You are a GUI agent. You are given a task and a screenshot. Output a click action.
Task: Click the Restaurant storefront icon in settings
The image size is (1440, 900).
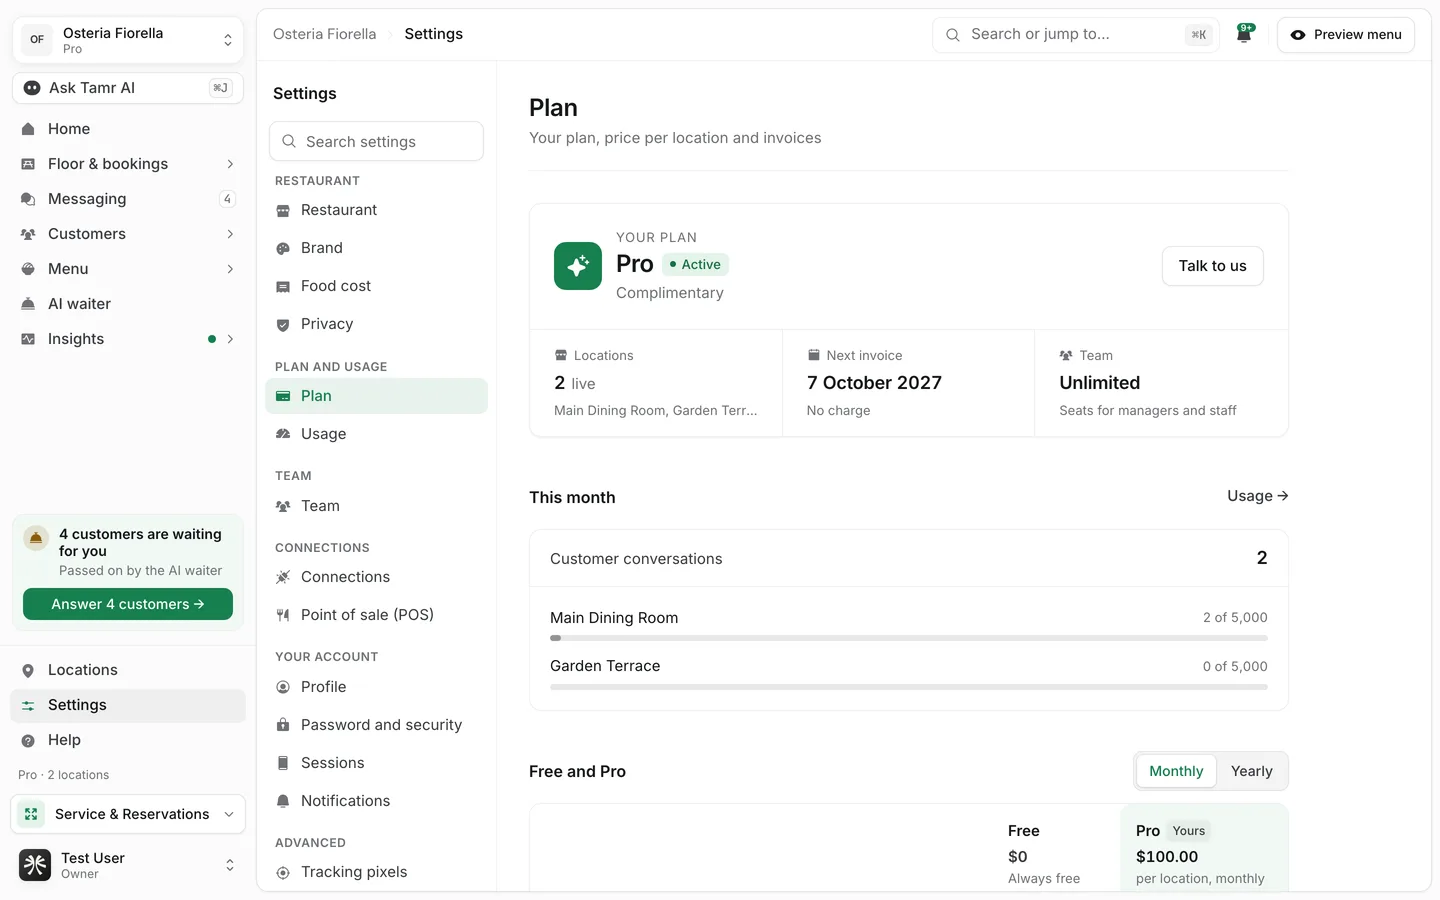[283, 210]
